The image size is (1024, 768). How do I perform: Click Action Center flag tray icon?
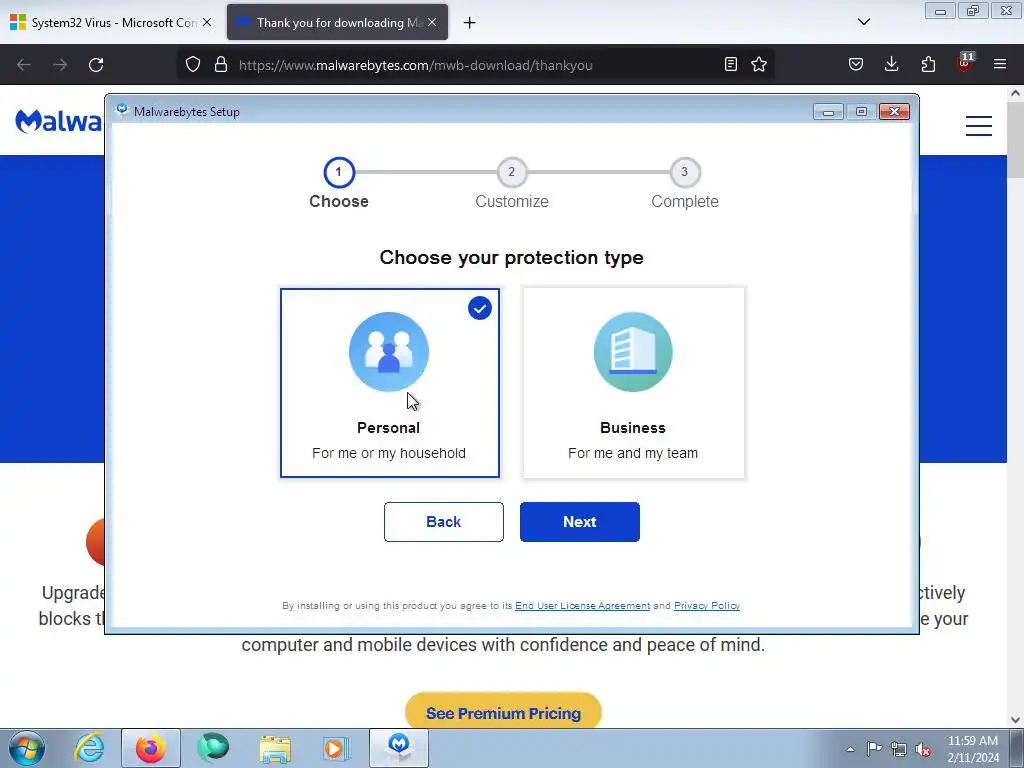[874, 749]
